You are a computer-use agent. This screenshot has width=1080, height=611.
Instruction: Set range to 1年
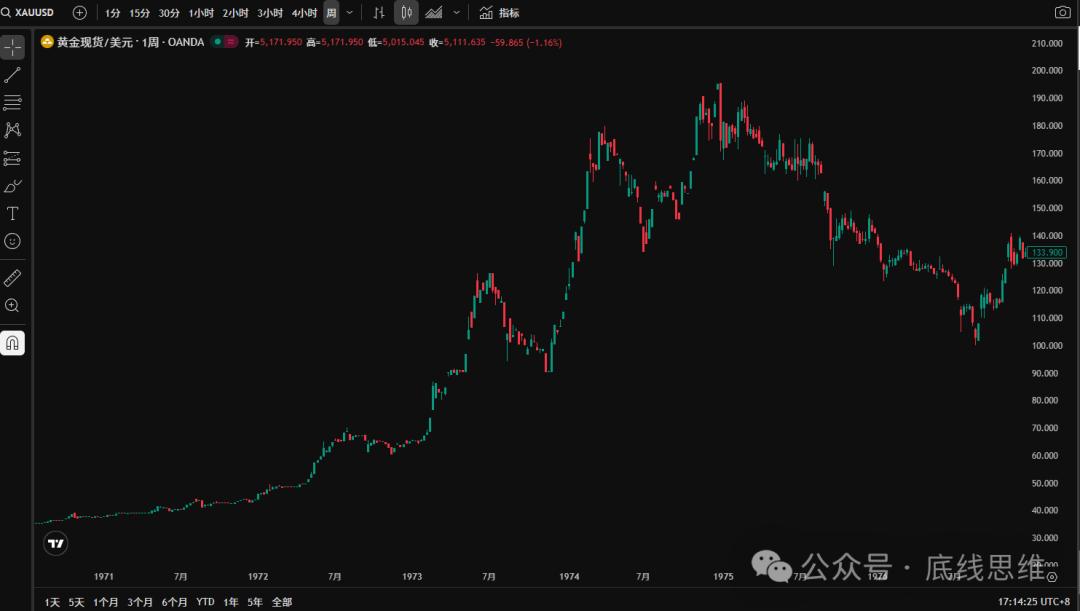[231, 602]
